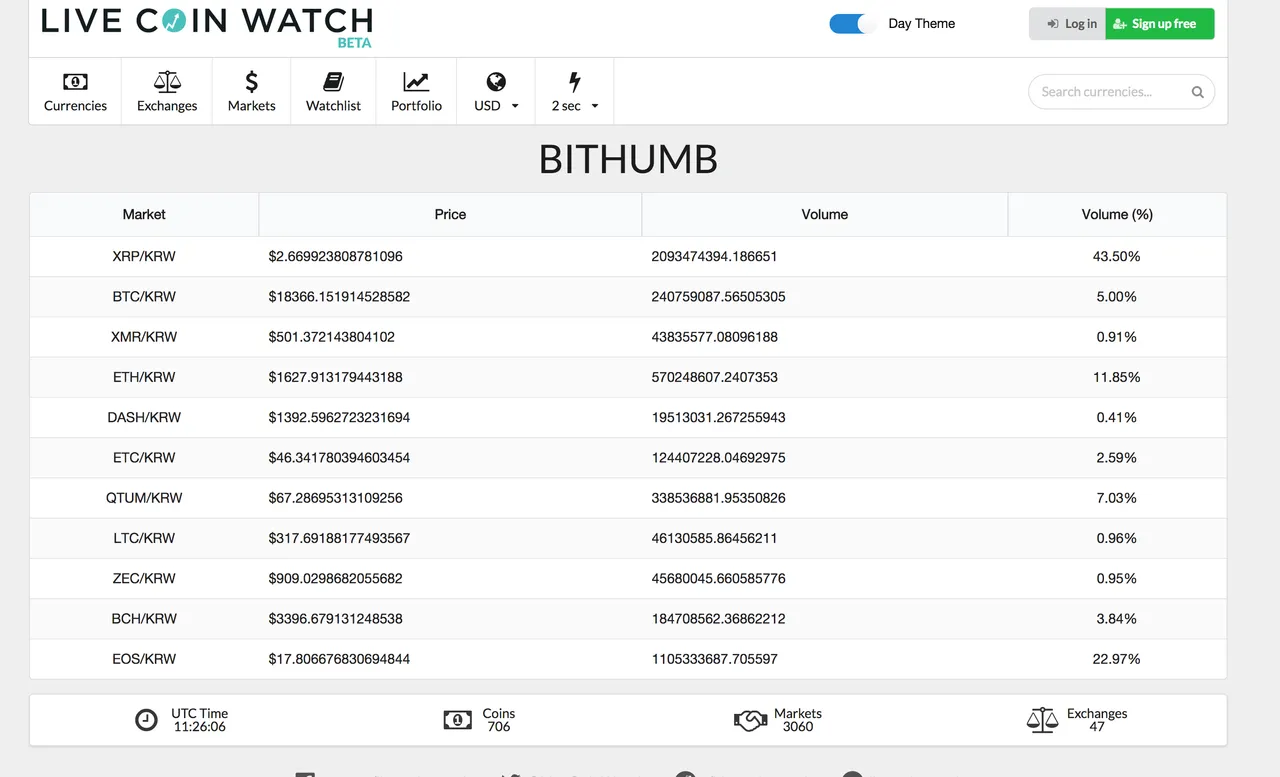The image size is (1280, 777).
Task: Open the Exchanges scale icon in navbar
Action: click(x=167, y=82)
